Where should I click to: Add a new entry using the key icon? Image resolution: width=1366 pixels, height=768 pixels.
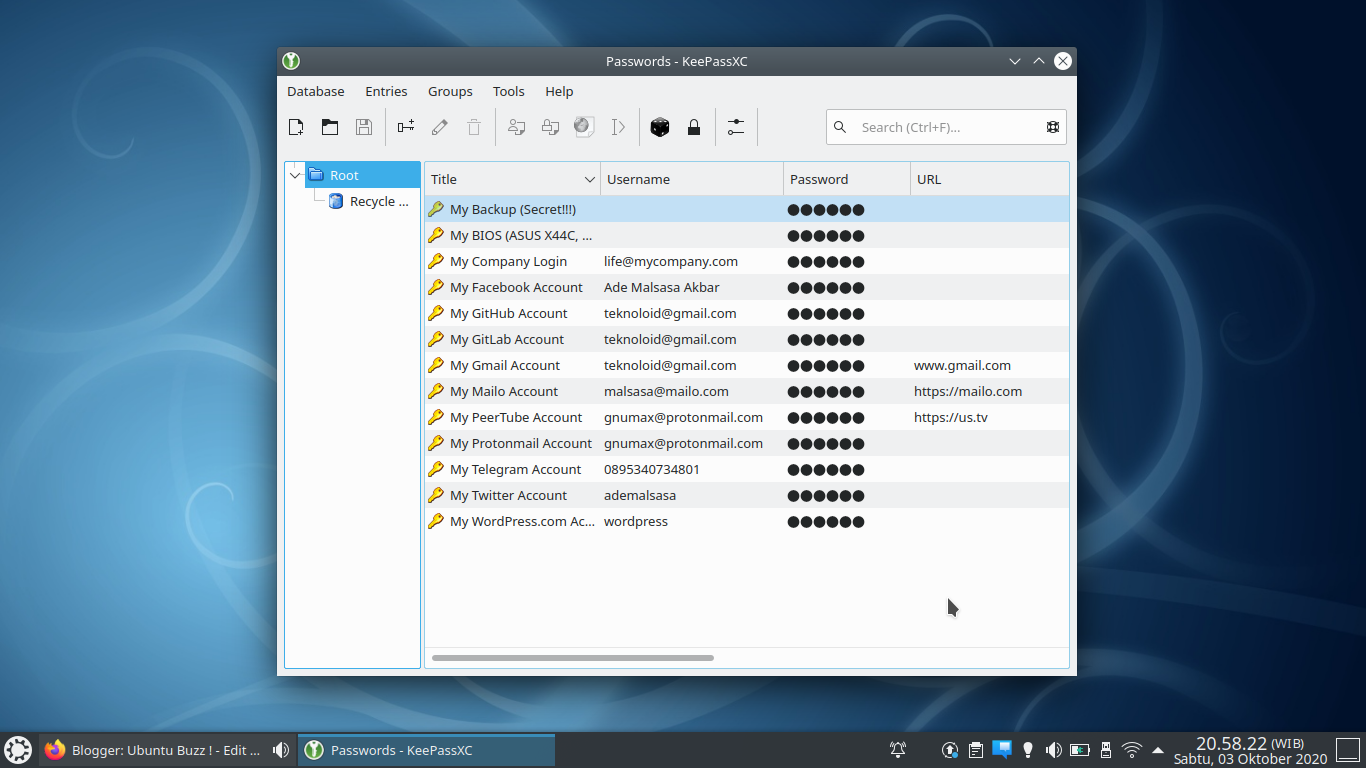pos(406,127)
